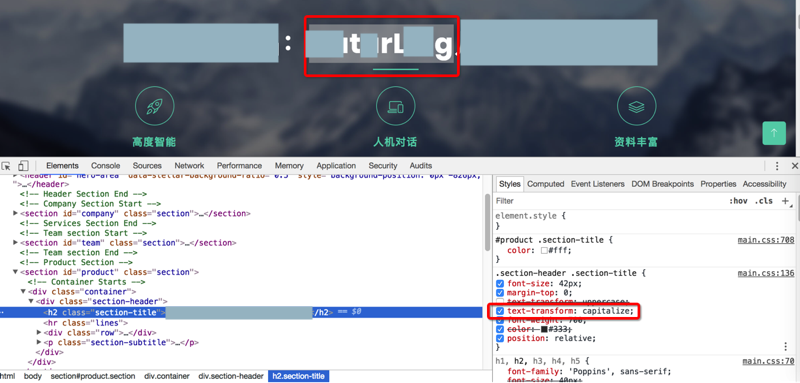Image resolution: width=800 pixels, height=383 pixels.
Task: Select section#product.section breadcrumb
Action: 93,376
